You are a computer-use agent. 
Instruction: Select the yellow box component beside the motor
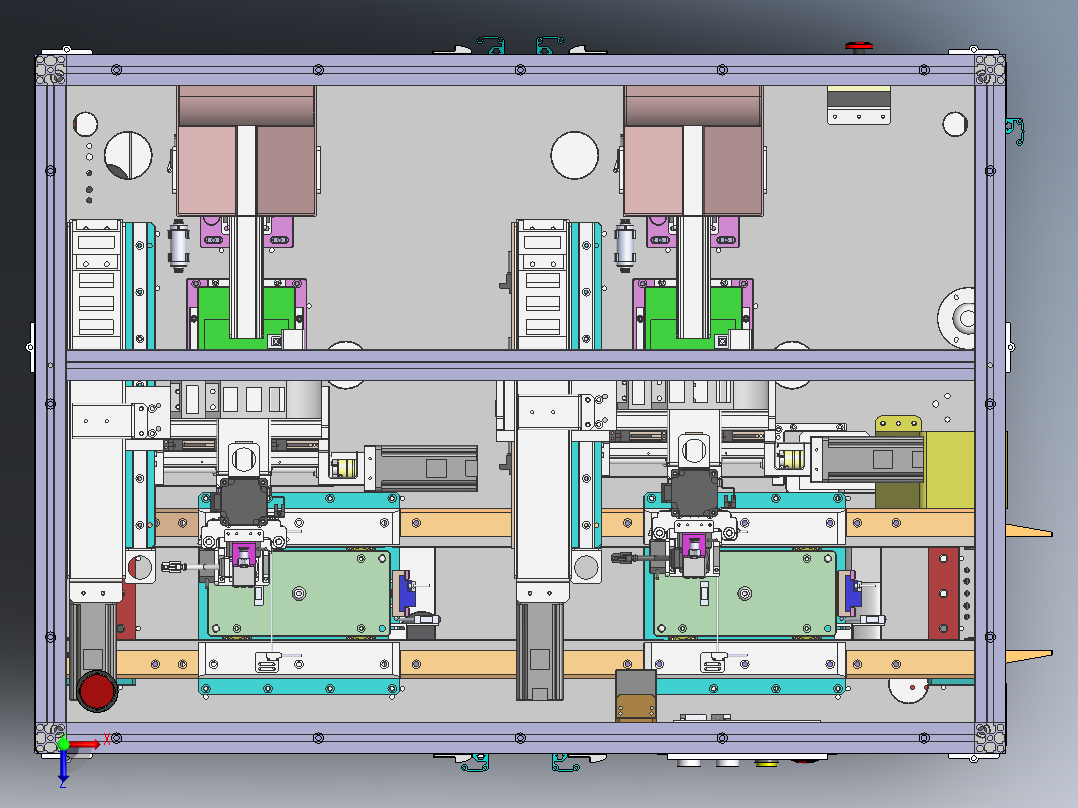pos(949,470)
